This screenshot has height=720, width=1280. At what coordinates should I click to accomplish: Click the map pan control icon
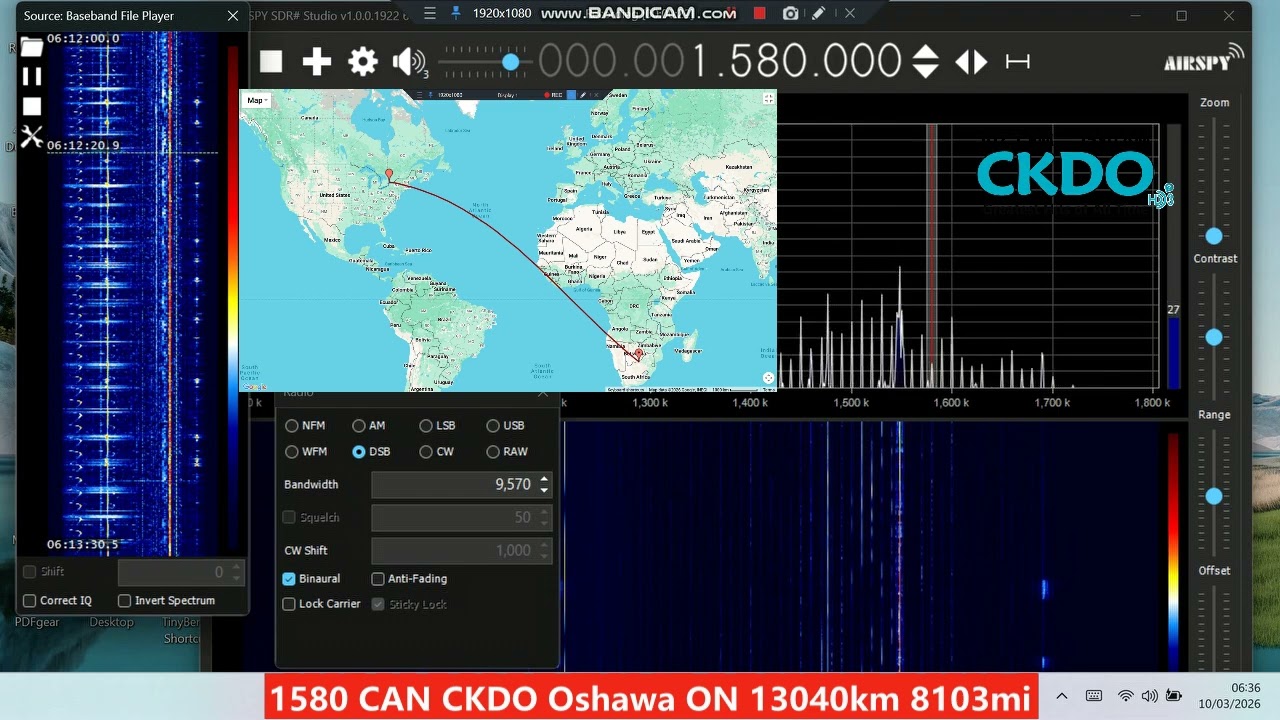[768, 378]
